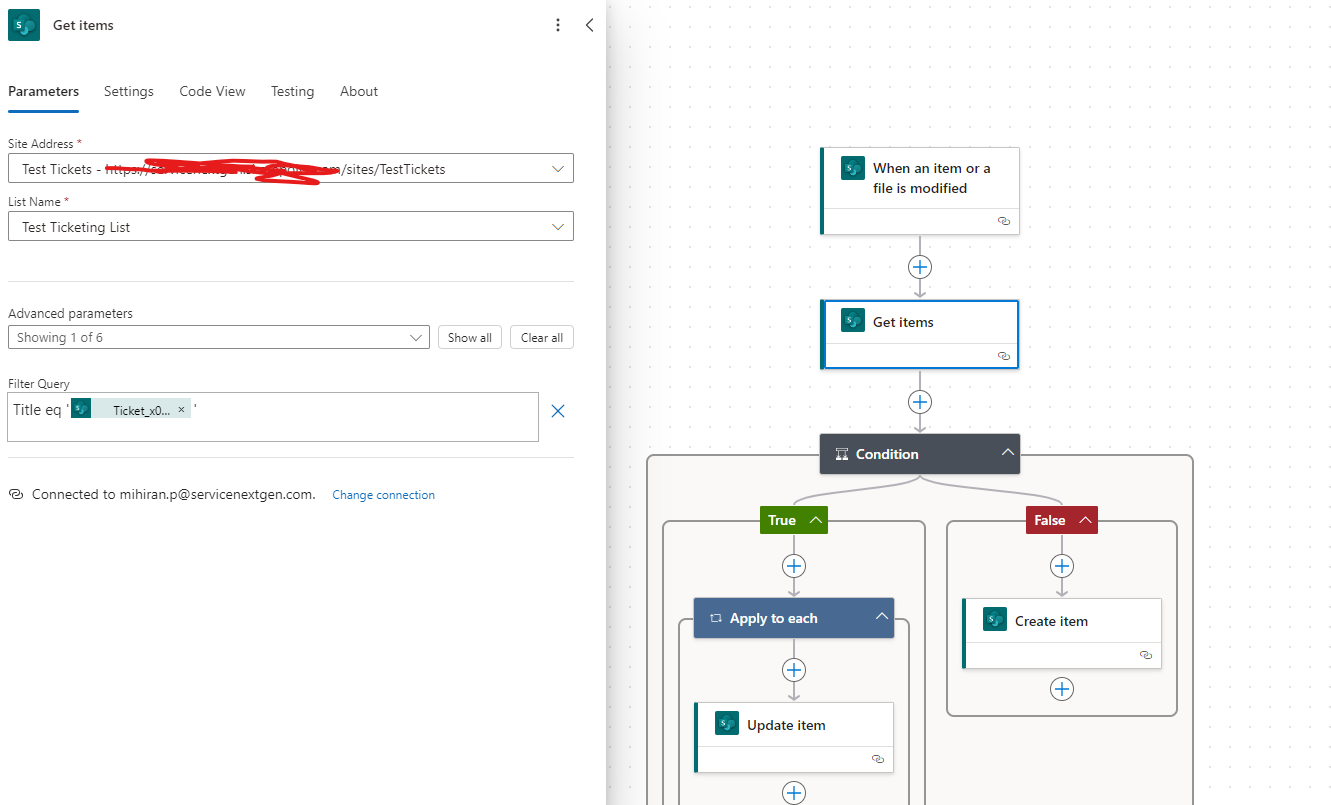Click inside the Filter Query input field
Screen dimensions: 1331x805
coord(273,417)
